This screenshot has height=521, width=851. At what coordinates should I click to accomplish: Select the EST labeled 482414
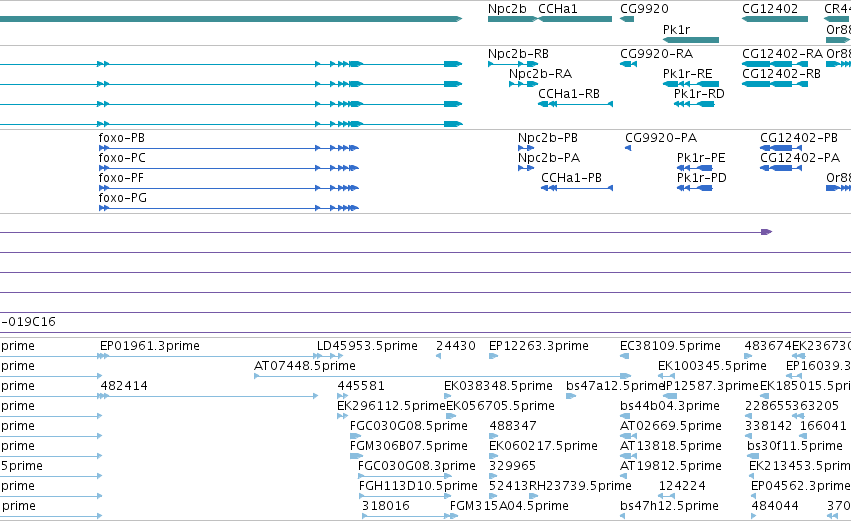coord(124,386)
